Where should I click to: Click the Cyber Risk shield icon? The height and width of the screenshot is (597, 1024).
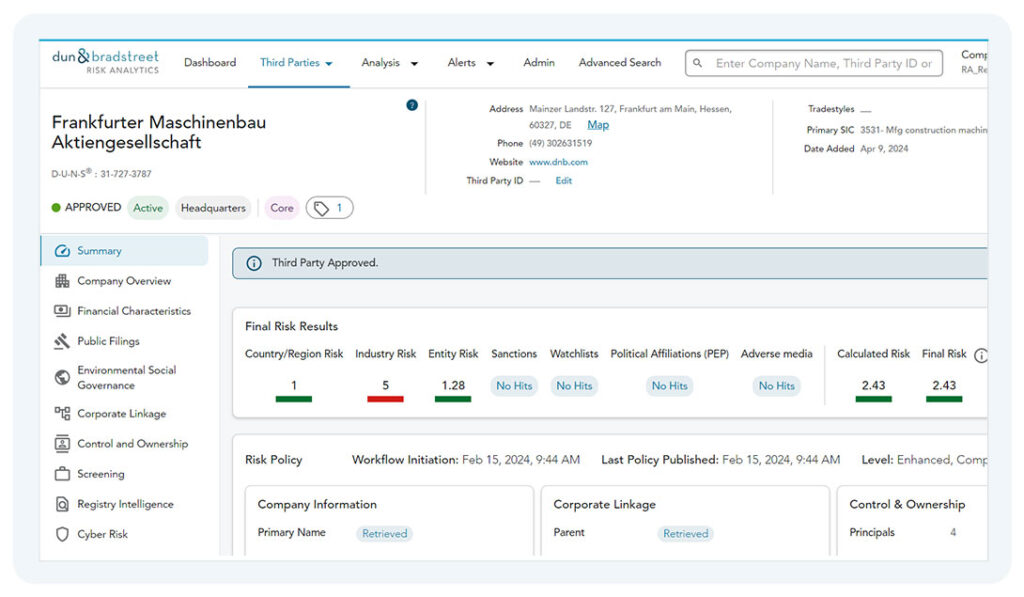[x=62, y=534]
